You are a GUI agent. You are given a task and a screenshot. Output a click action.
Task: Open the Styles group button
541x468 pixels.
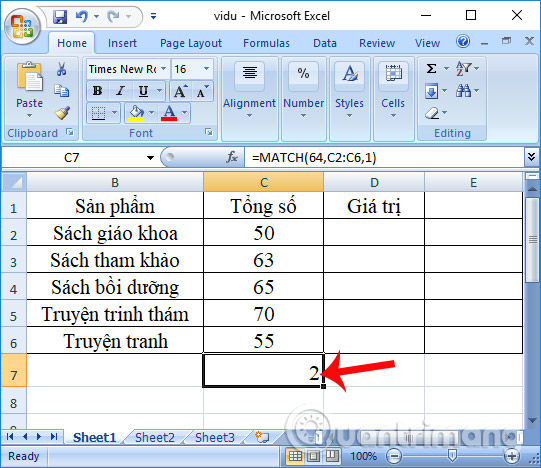click(350, 99)
